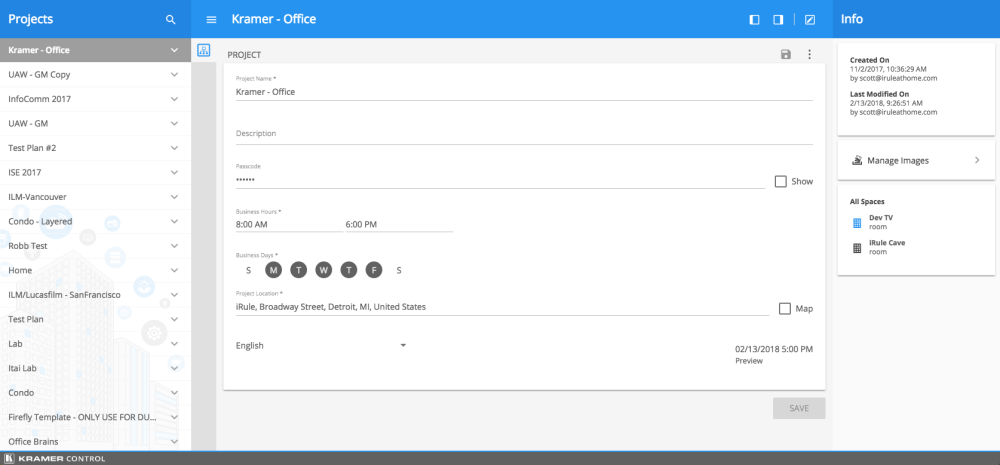The width and height of the screenshot is (1000, 465).
Task: Toggle Sunday business day
Action: click(249, 270)
